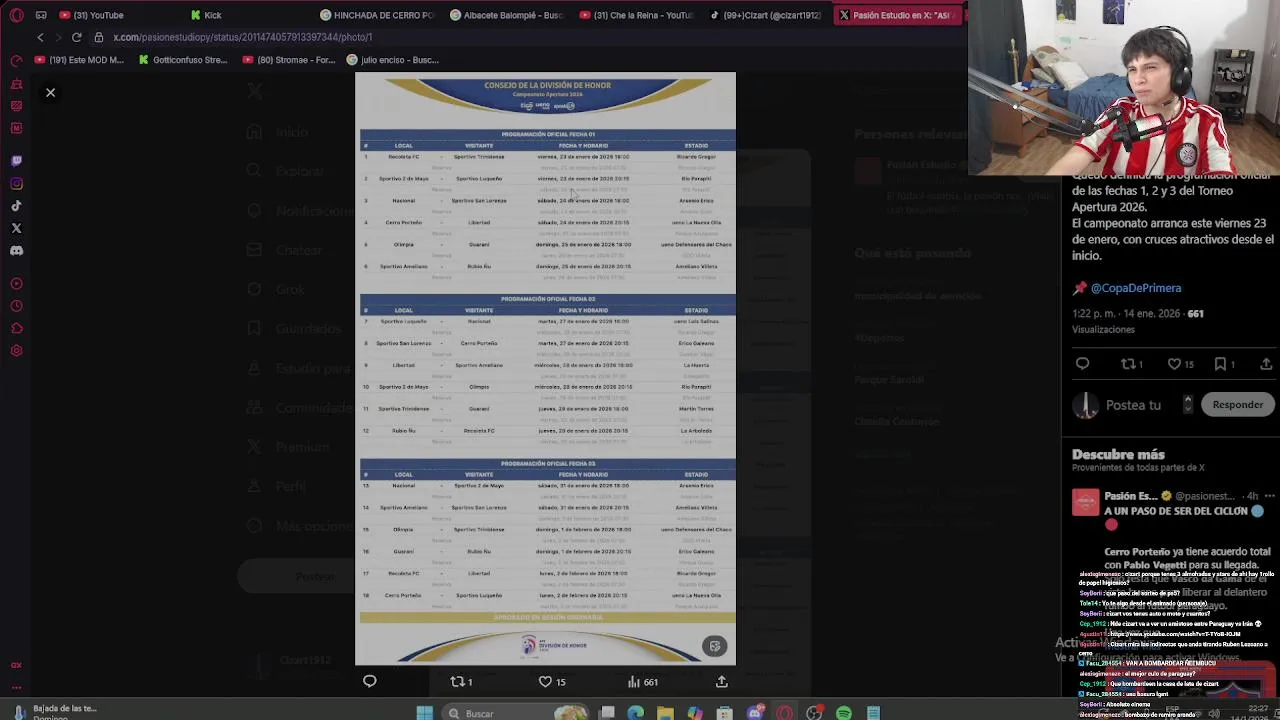Screen dimensions: 1280x720
Task: Open Twitch in the sidebar
Action: click(x=16, y=161)
